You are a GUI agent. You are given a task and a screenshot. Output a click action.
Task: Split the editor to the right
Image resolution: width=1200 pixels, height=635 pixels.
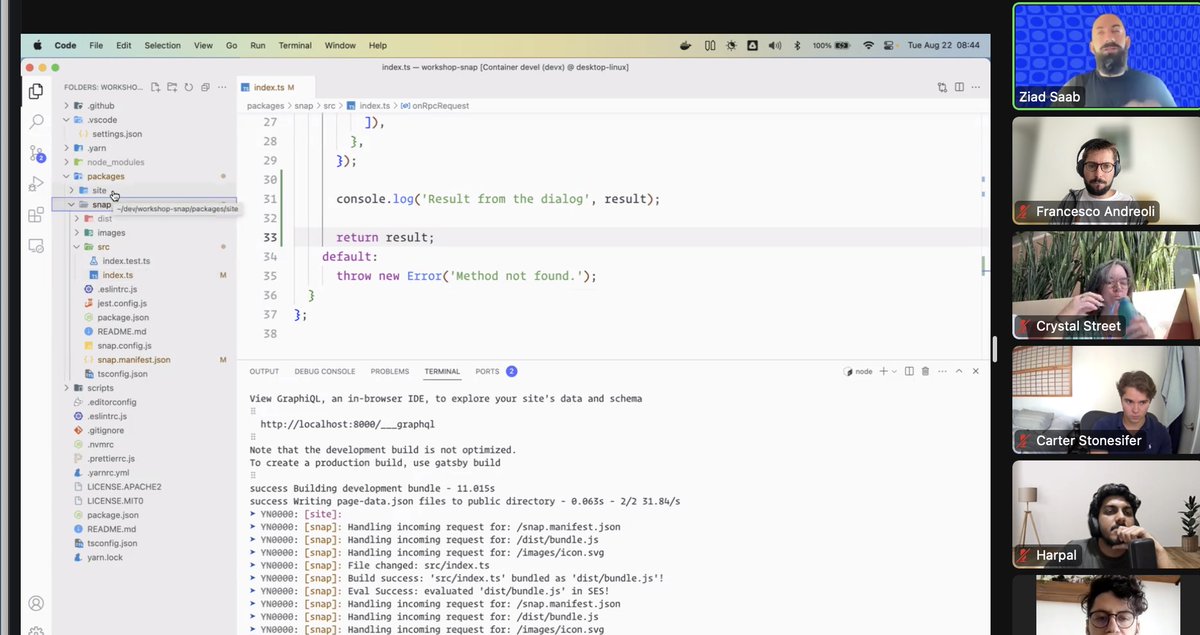[x=959, y=87]
